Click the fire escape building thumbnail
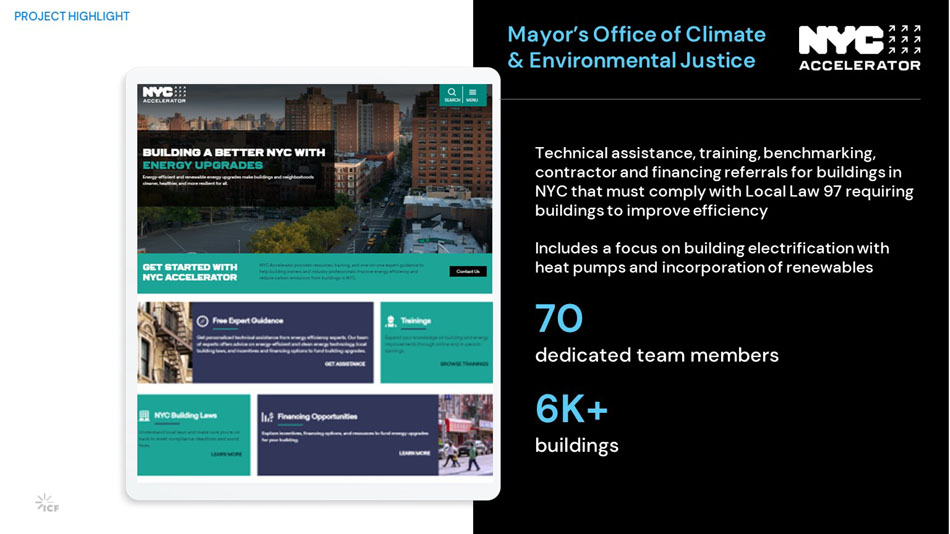The width and height of the screenshot is (950, 534). pyautogui.click(x=164, y=342)
